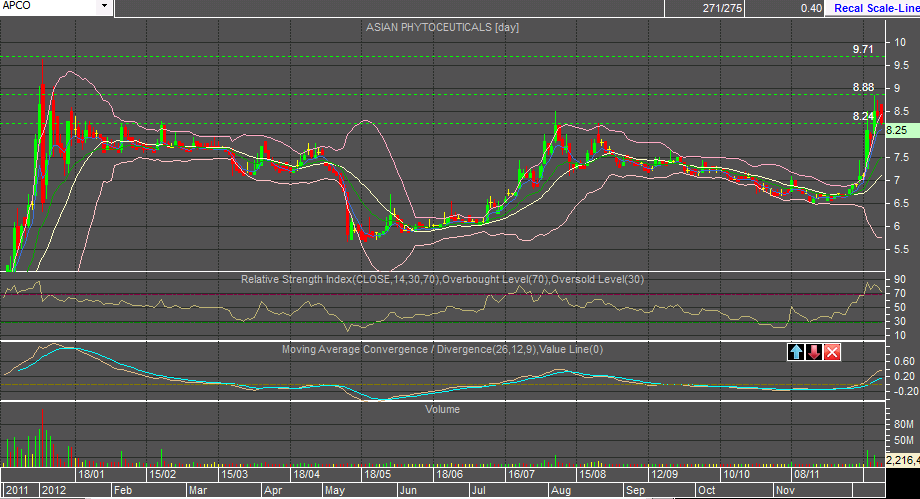Select the 271/275 bar counter field

click(704, 8)
